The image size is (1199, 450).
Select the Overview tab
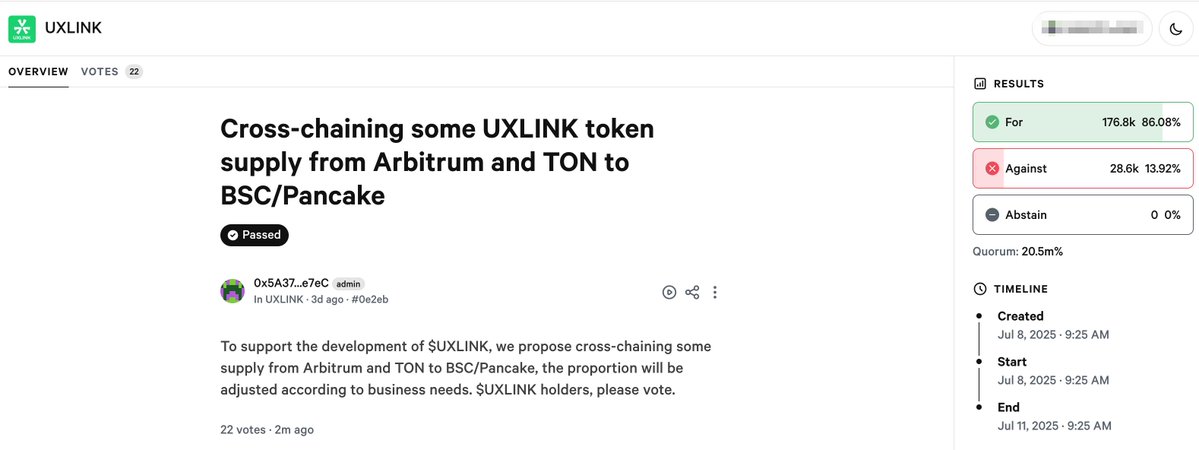click(38, 72)
